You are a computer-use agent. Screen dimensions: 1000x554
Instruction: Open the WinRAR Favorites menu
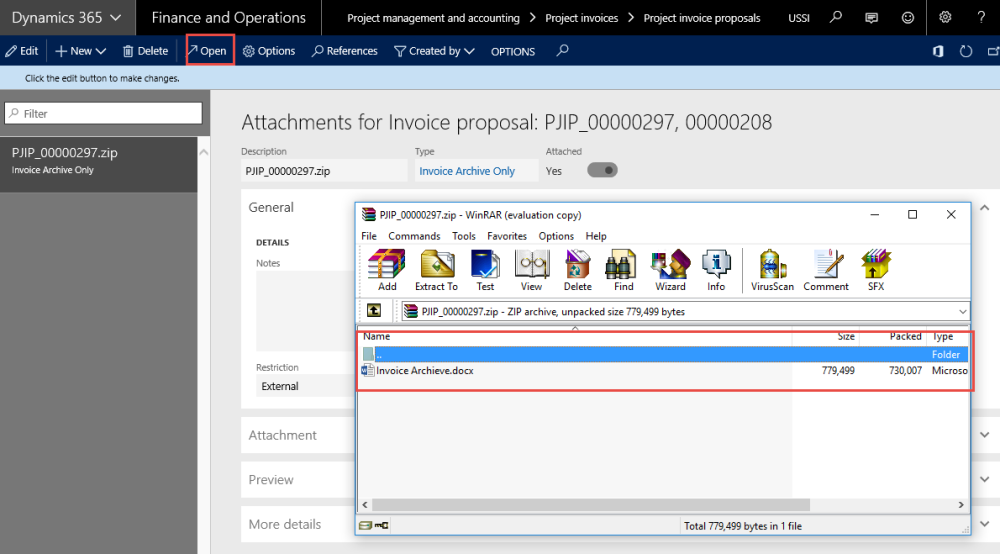(506, 236)
